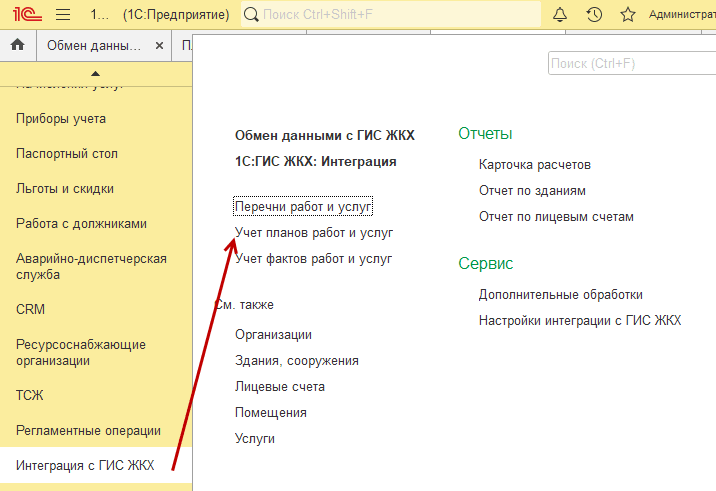This screenshot has height=491, width=716.
Task: Click the Сервис heading
Action: point(485,263)
